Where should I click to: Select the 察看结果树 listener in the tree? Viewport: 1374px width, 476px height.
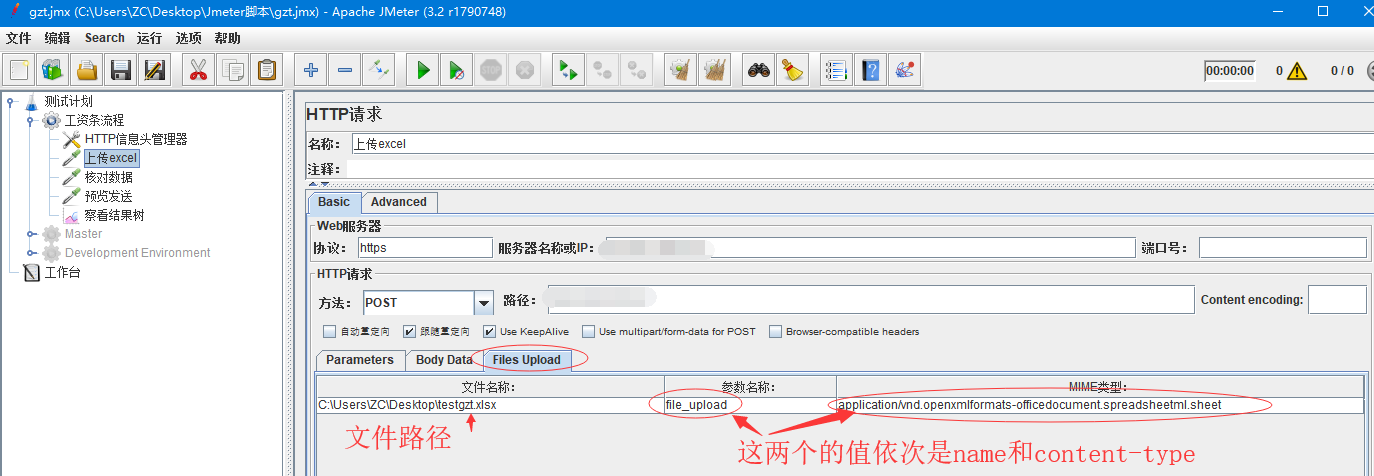(115, 215)
